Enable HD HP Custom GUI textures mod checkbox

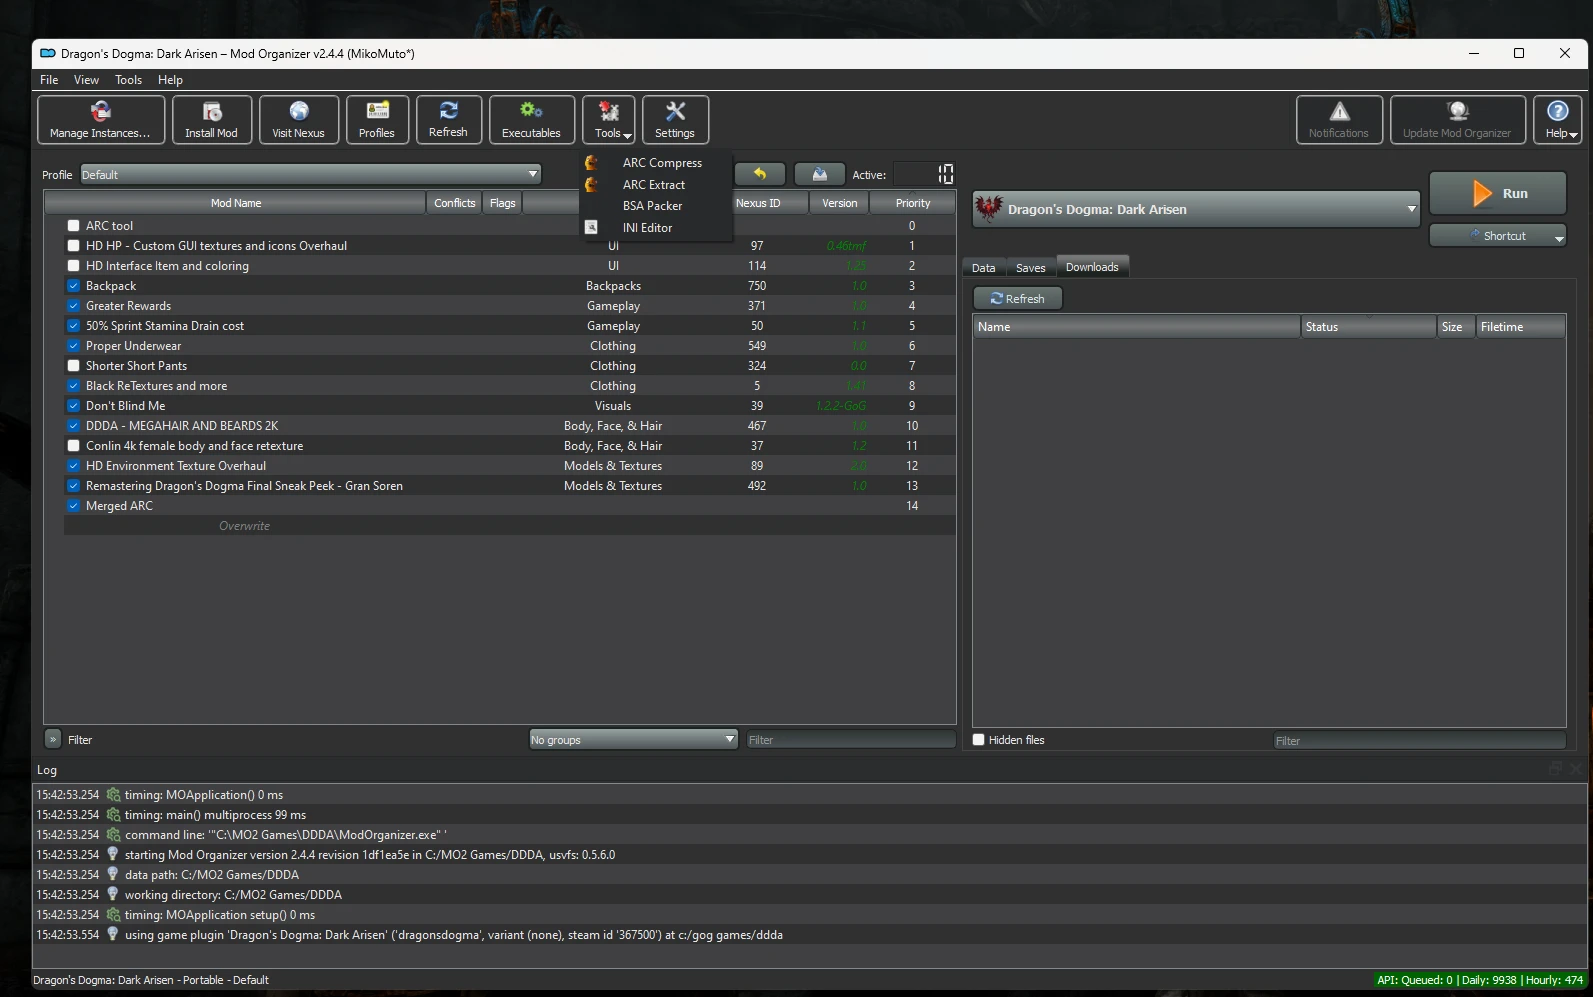pyautogui.click(x=73, y=246)
